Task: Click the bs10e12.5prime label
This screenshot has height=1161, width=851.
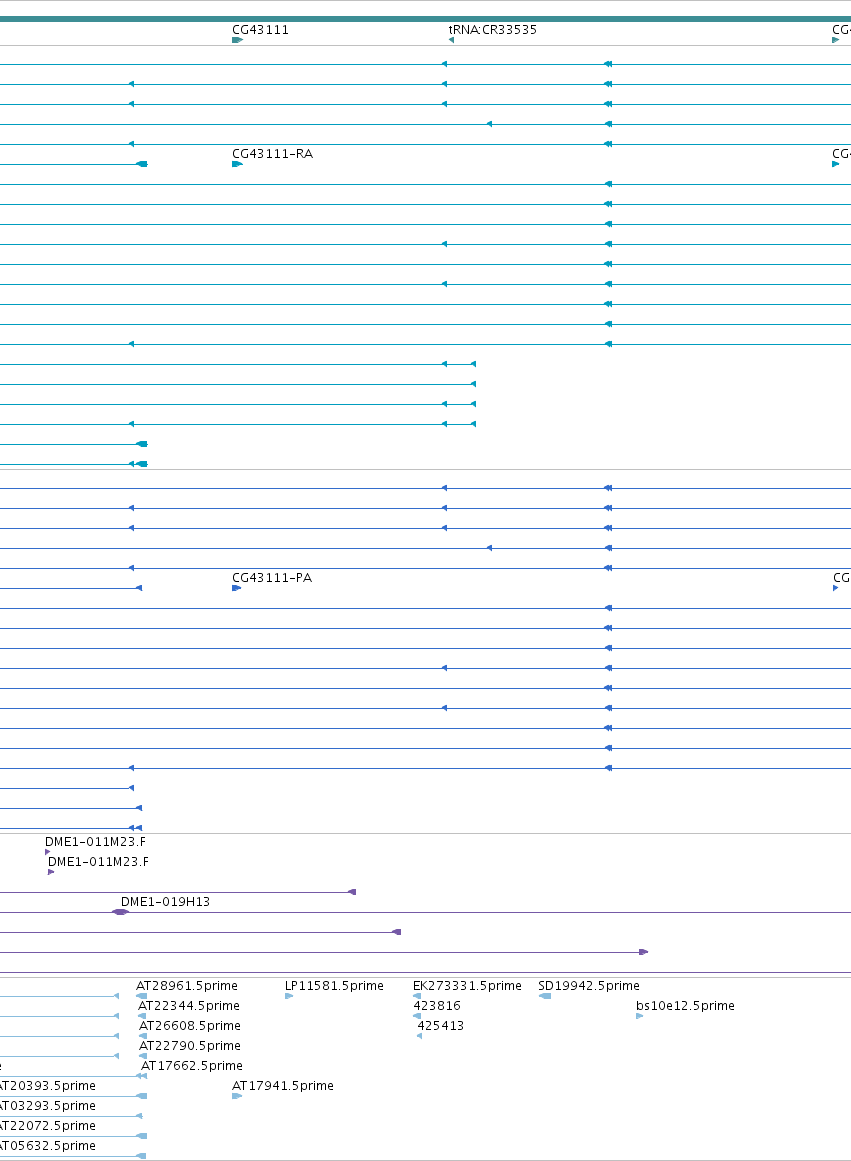Action: [685, 1006]
